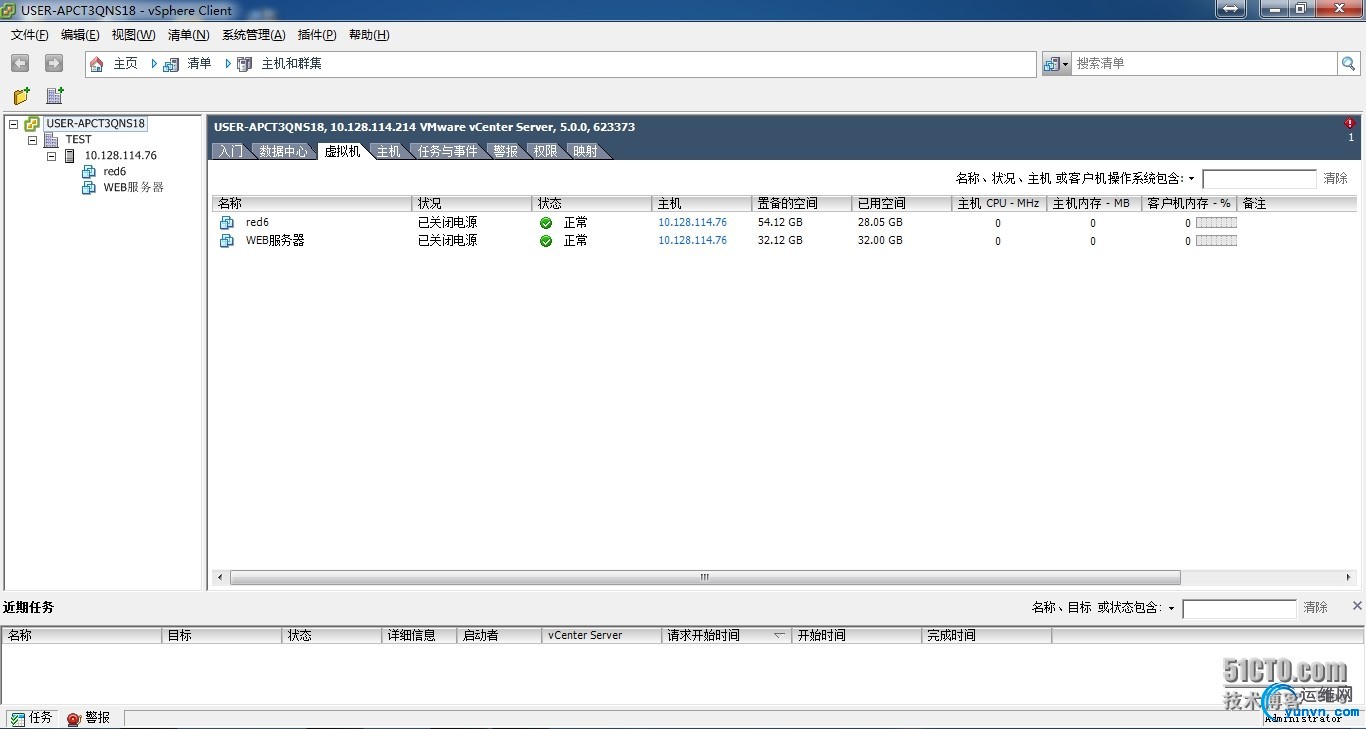Click the arrow after 主页 breadcrumb
The height and width of the screenshot is (729, 1366).
click(154, 64)
